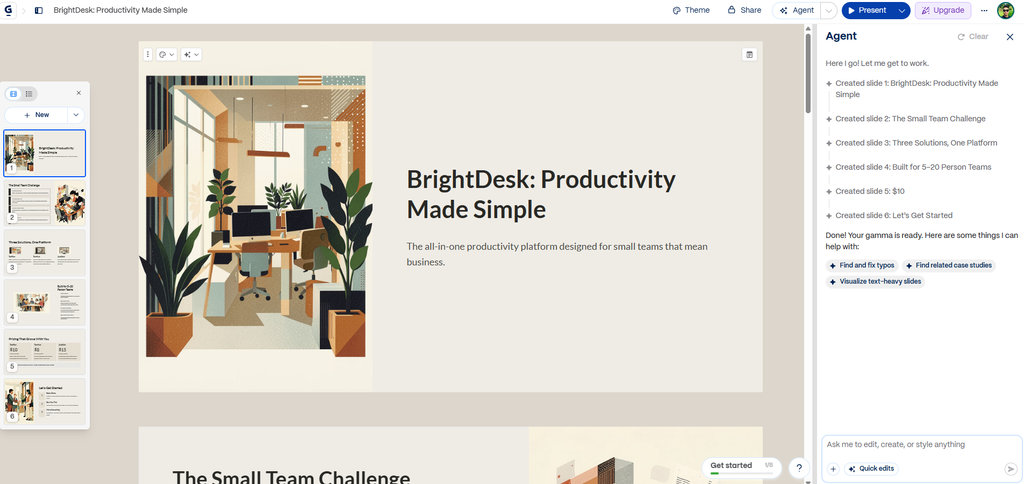Open the card options dots menu
Image resolution: width=1024 pixels, height=484 pixels.
pos(148,55)
